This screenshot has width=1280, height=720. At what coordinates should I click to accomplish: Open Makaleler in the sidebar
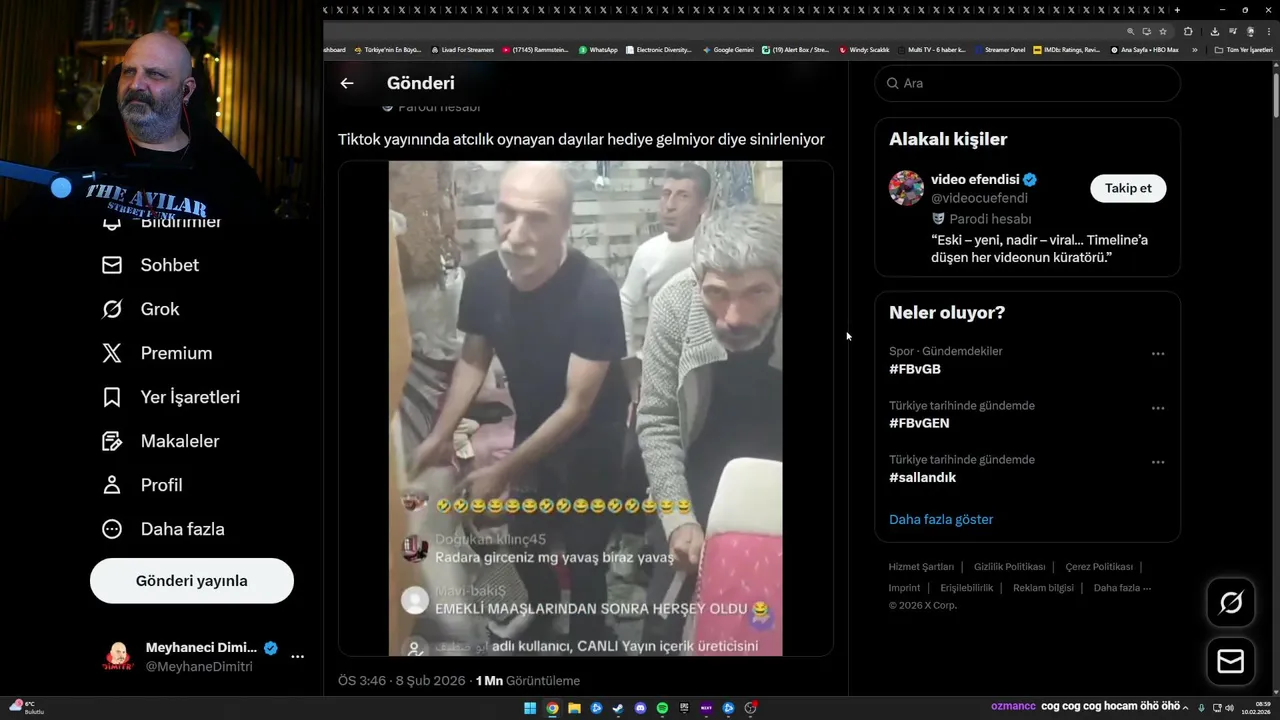[x=160, y=441]
